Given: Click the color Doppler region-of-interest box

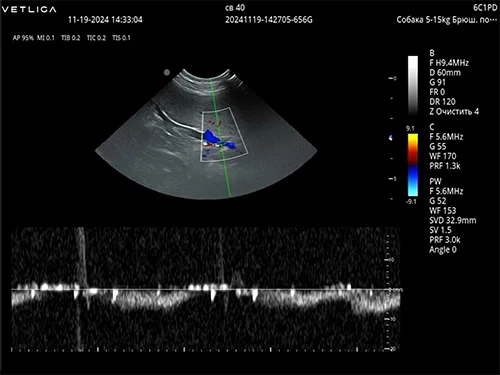Looking at the screenshot, I should point(224,134).
